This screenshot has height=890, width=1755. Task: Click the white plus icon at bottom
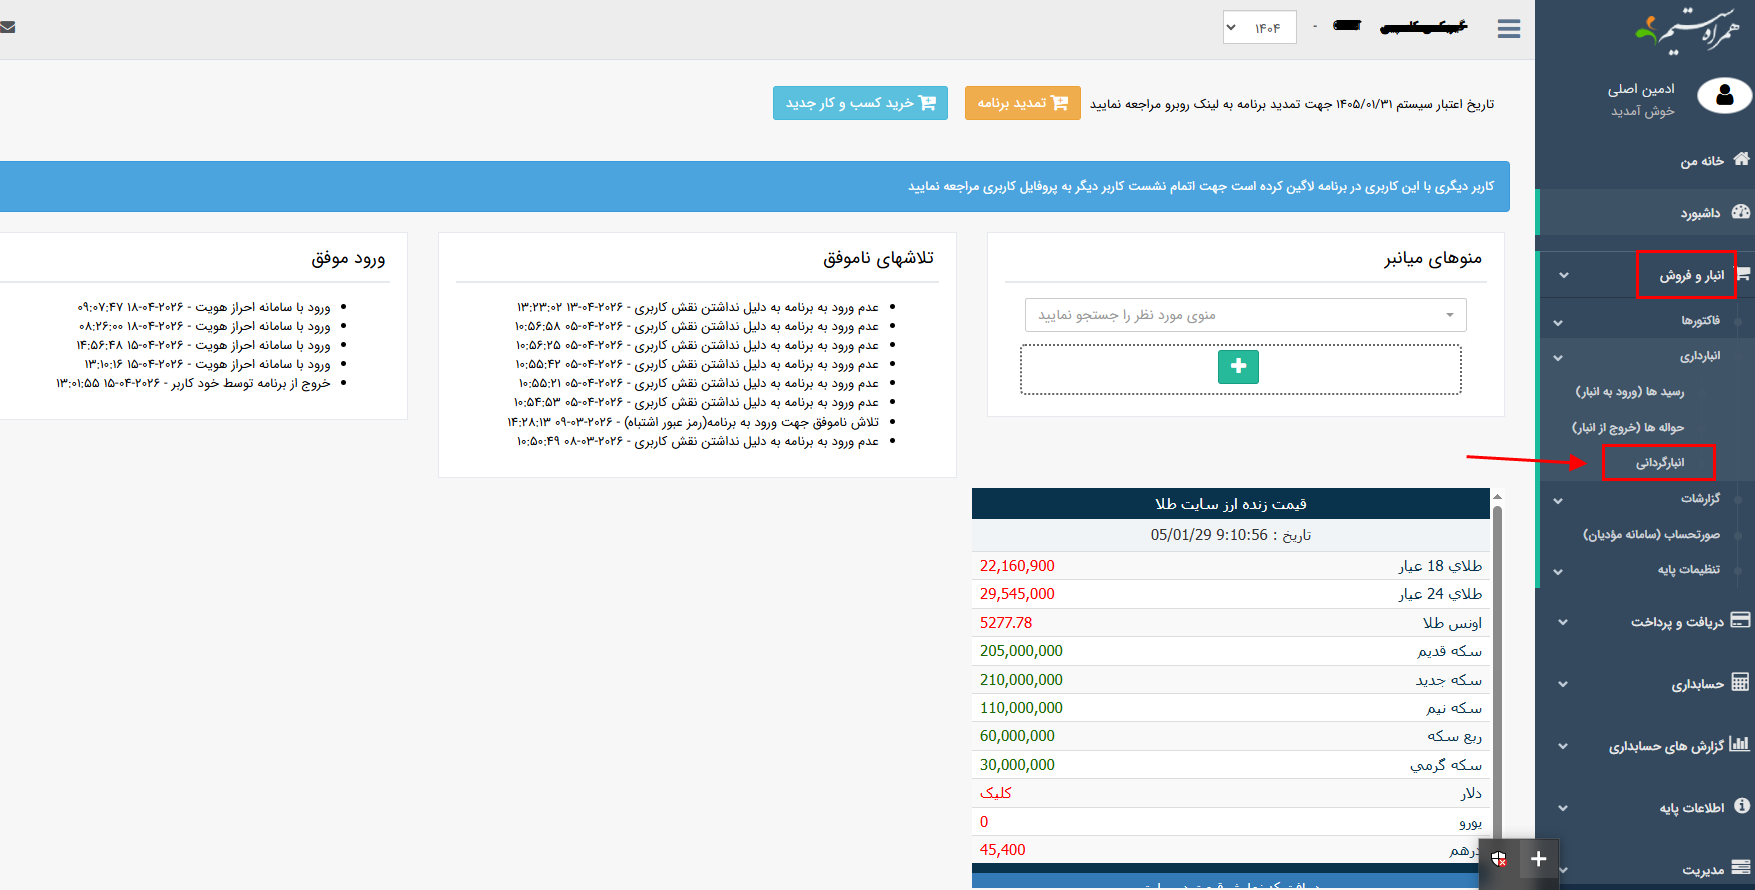tap(1538, 859)
